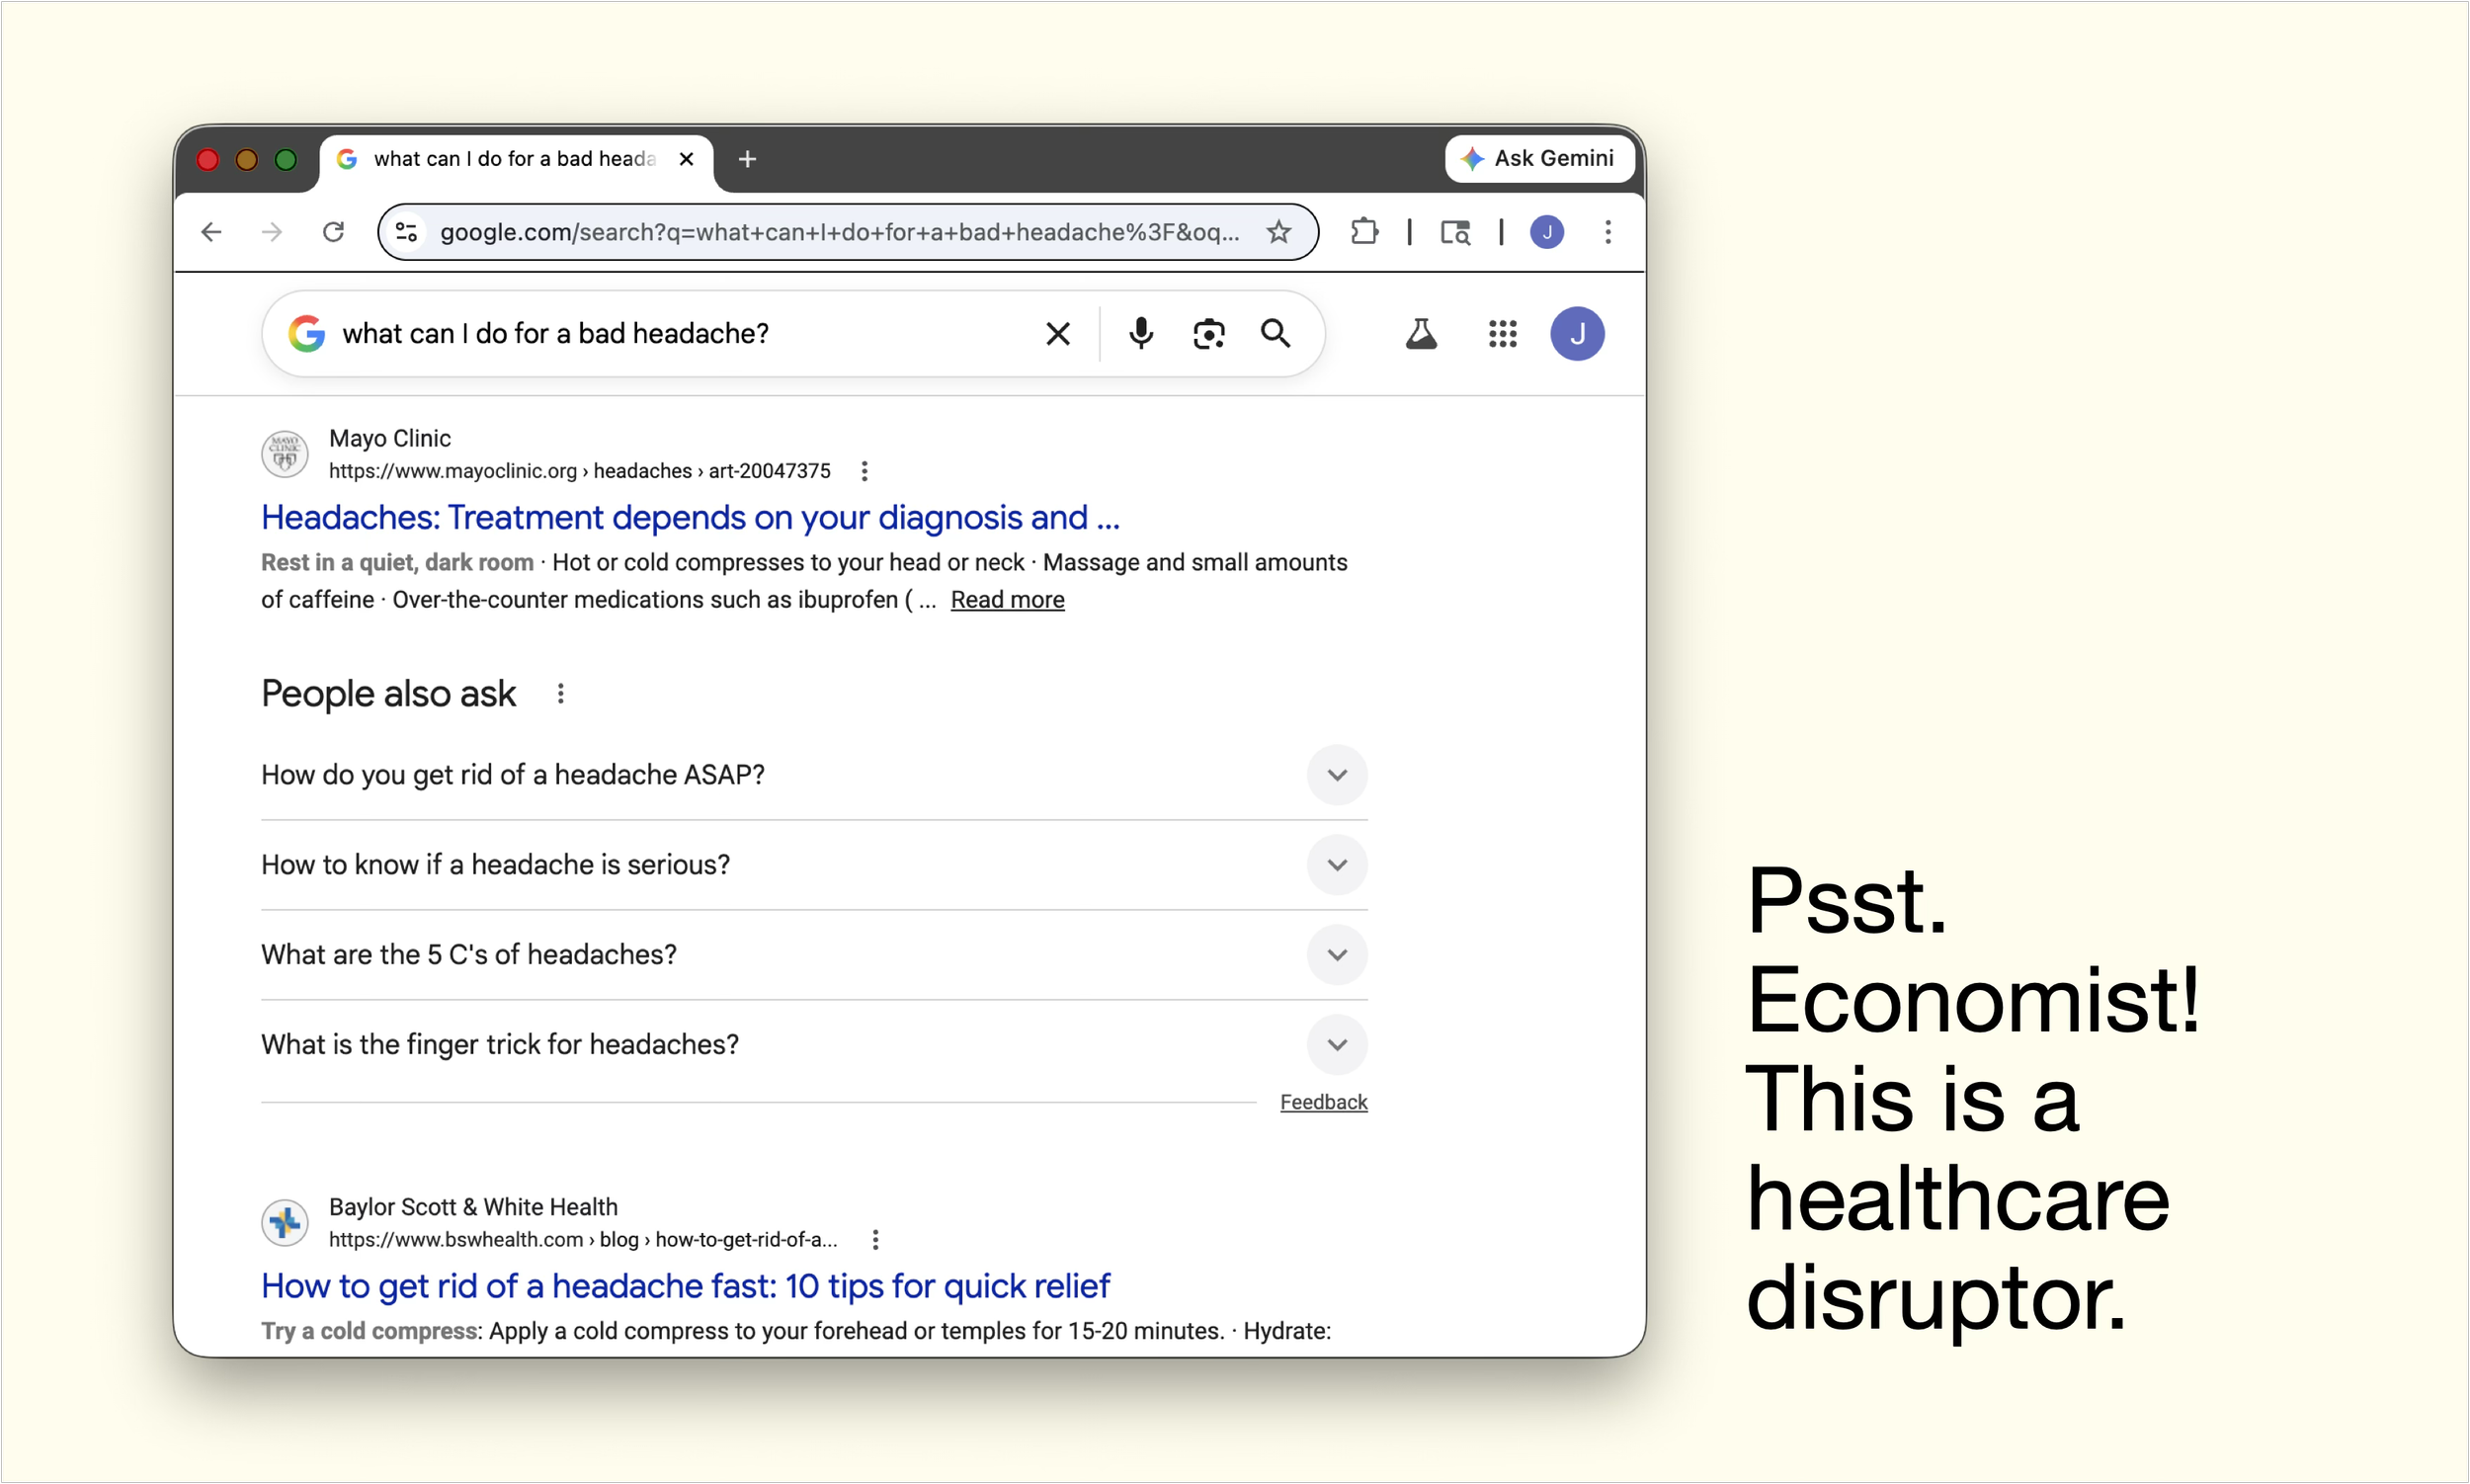Expand 'How do you get rid of a headache ASAP?'
Screen dimensions: 2470x1484
[x=1336, y=775]
